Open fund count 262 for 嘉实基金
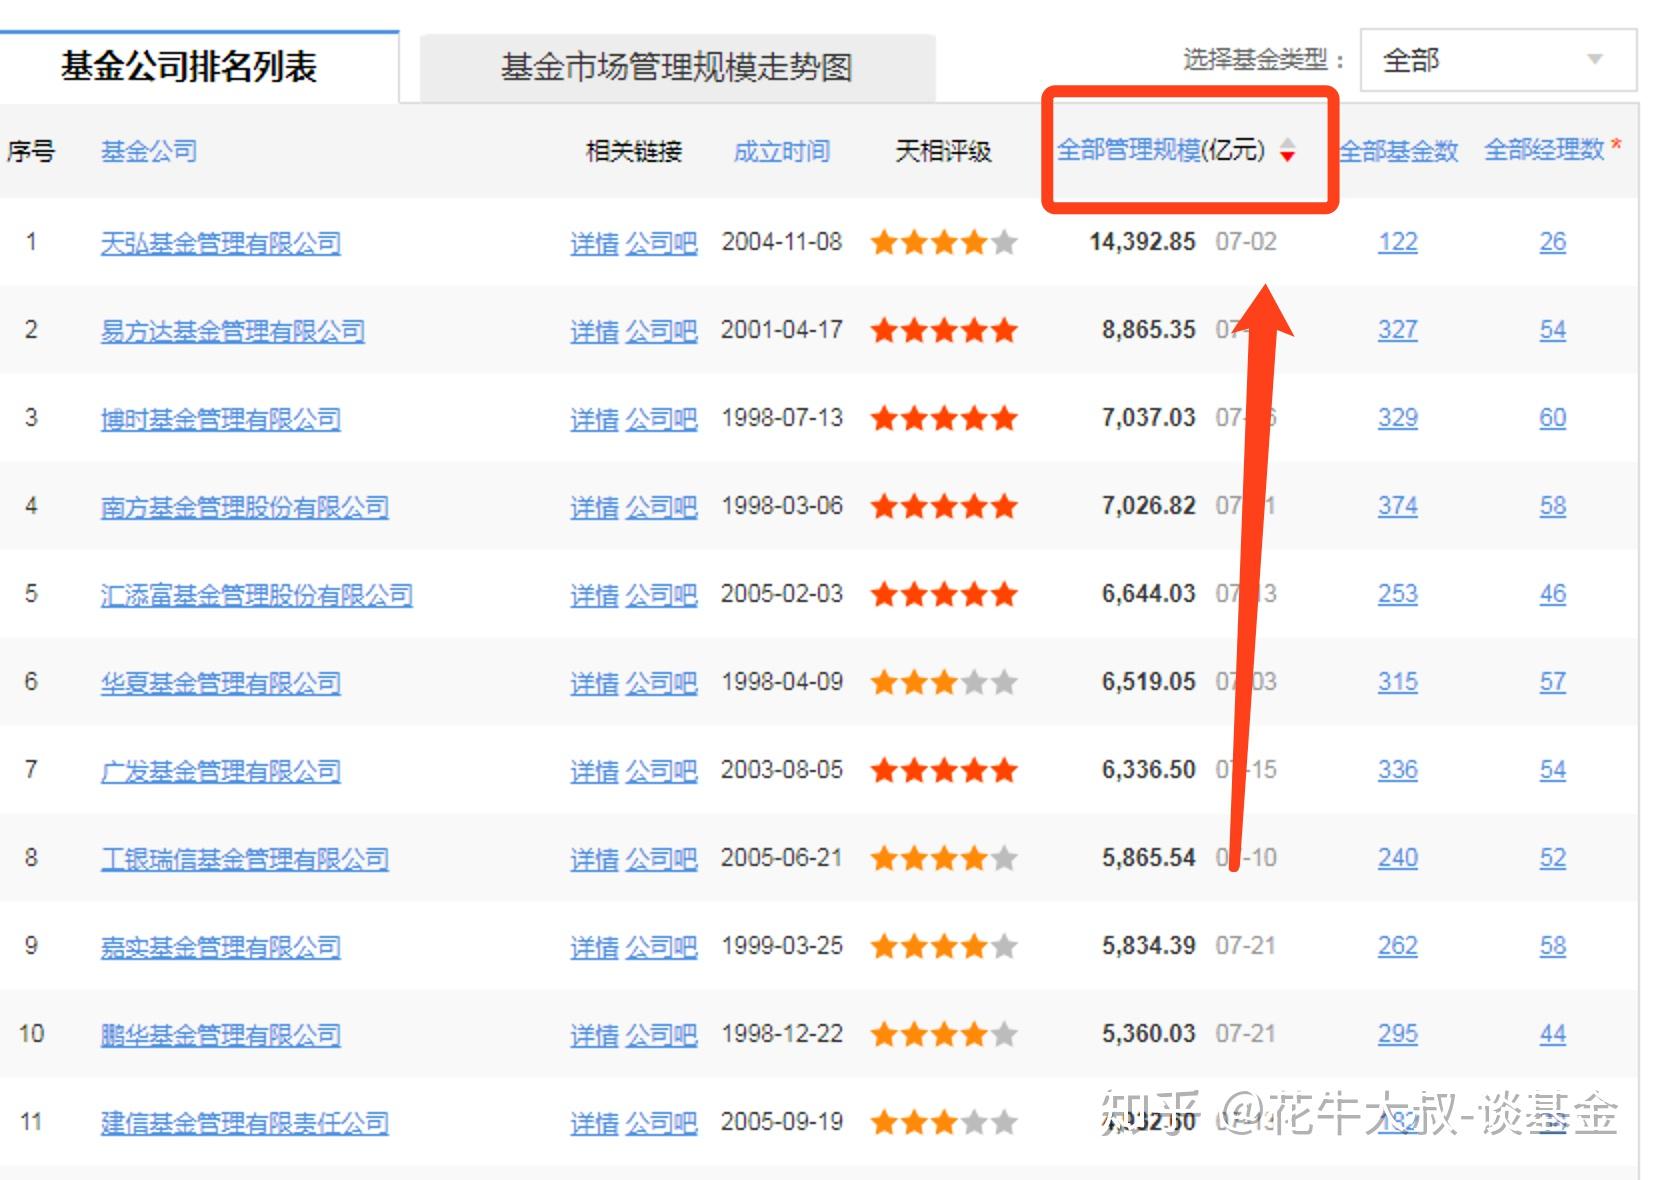The width and height of the screenshot is (1660, 1180). coord(1398,946)
